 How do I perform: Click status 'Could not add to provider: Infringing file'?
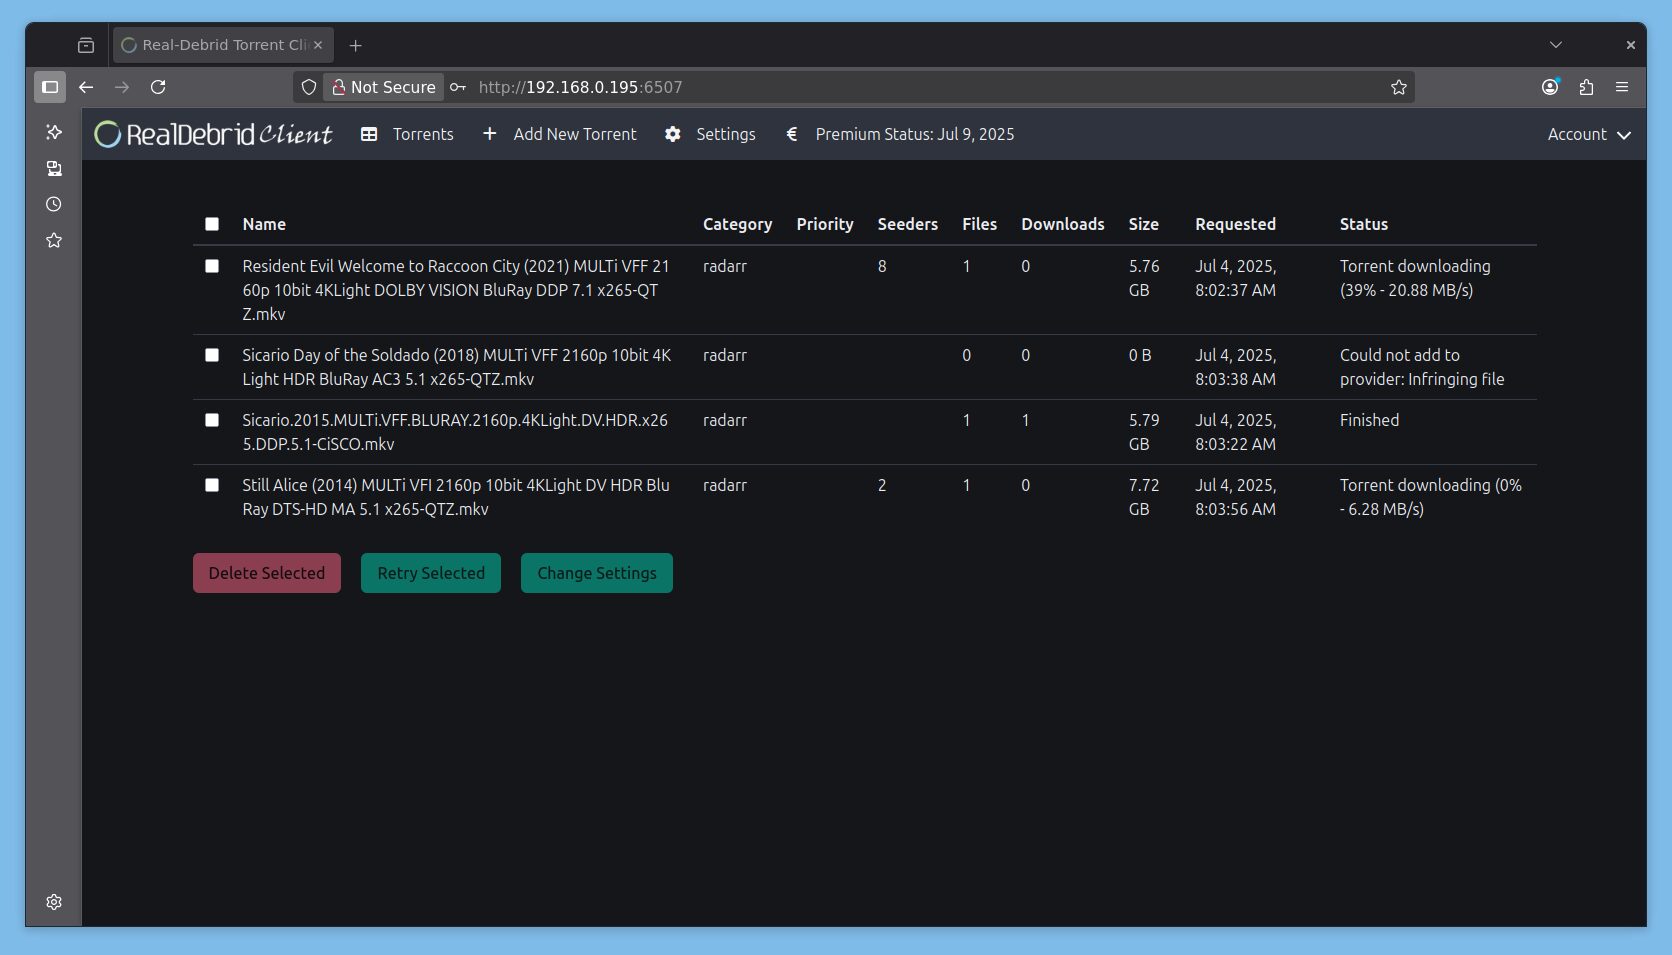coord(1422,367)
